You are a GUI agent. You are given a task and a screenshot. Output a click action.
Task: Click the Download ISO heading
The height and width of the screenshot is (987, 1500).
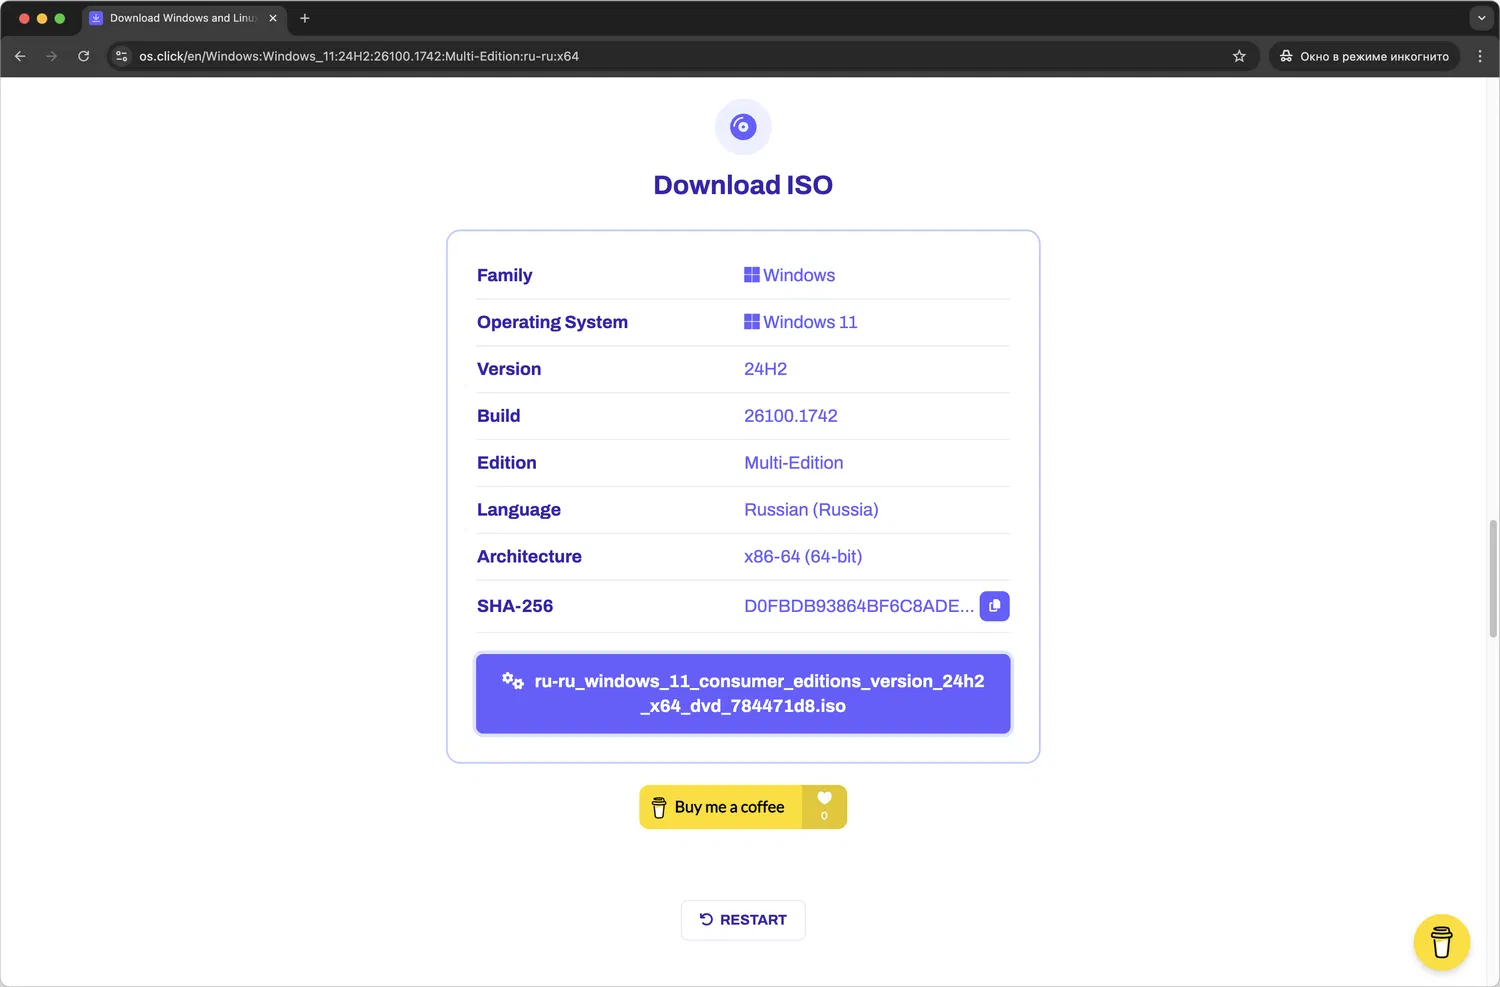click(x=743, y=185)
